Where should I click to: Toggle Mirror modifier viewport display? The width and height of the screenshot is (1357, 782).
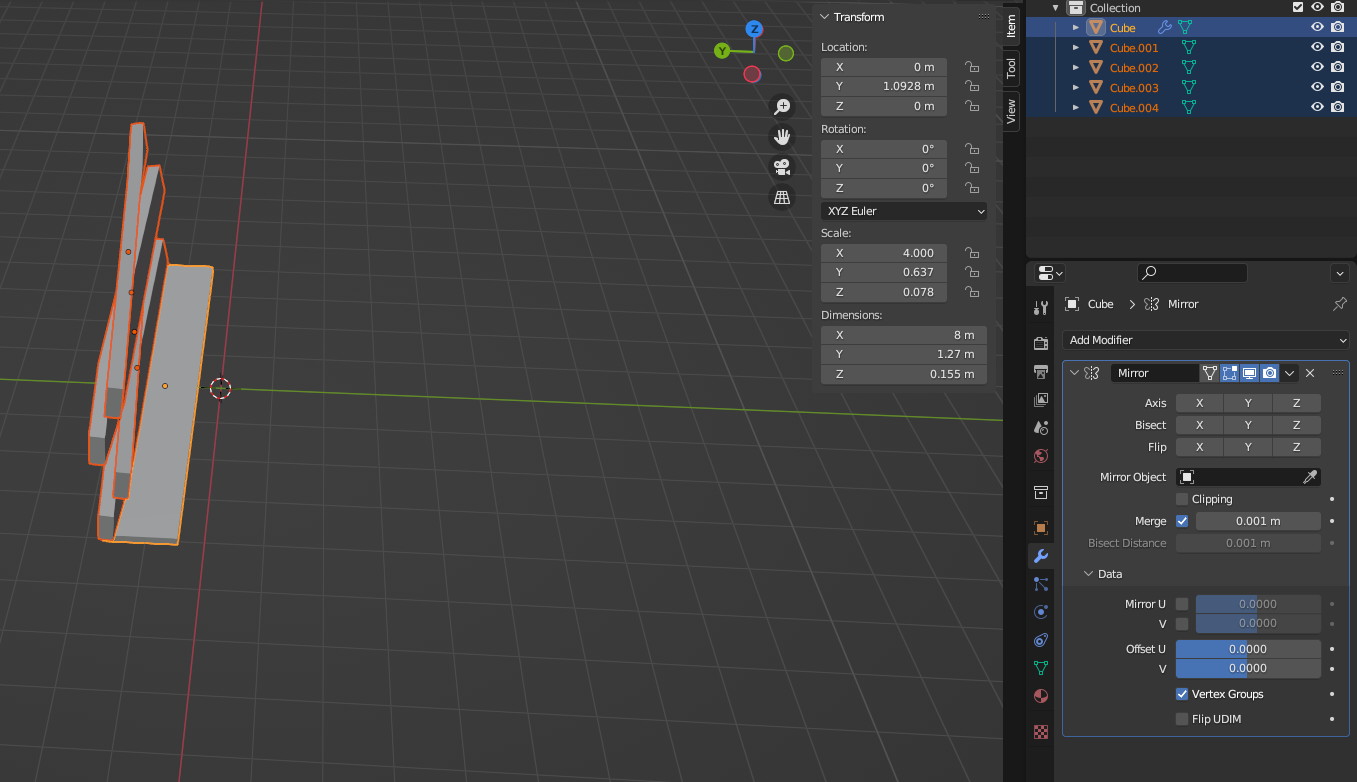(x=1249, y=373)
